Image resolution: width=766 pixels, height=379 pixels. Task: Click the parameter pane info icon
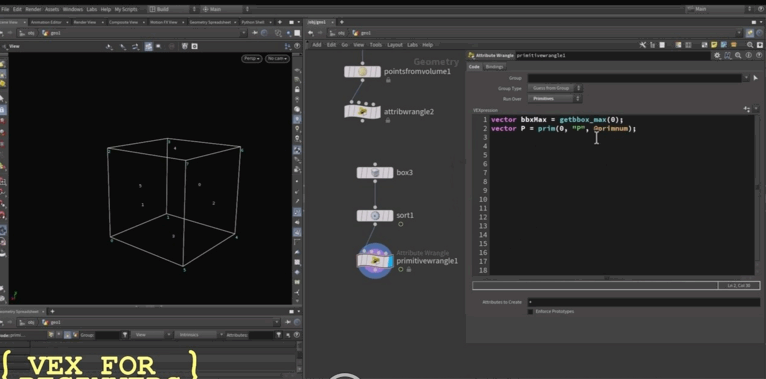click(748, 56)
